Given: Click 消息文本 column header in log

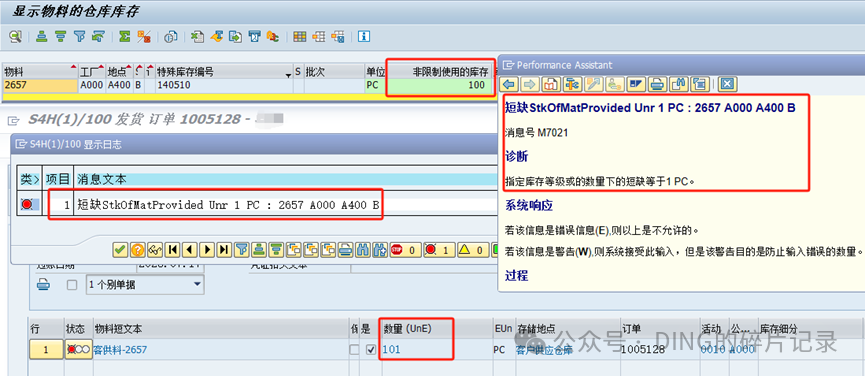Looking at the screenshot, I should 285,179.
